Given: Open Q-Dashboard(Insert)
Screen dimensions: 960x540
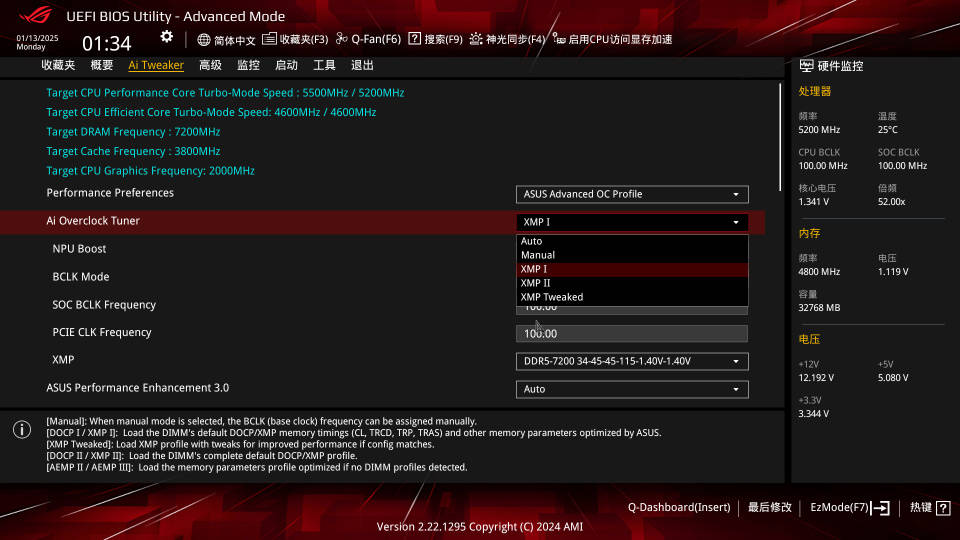Looking at the screenshot, I should pos(679,508).
